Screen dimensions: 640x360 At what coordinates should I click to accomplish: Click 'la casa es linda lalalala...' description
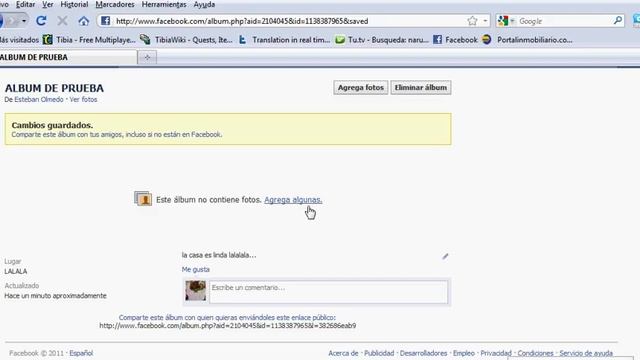tap(219, 255)
